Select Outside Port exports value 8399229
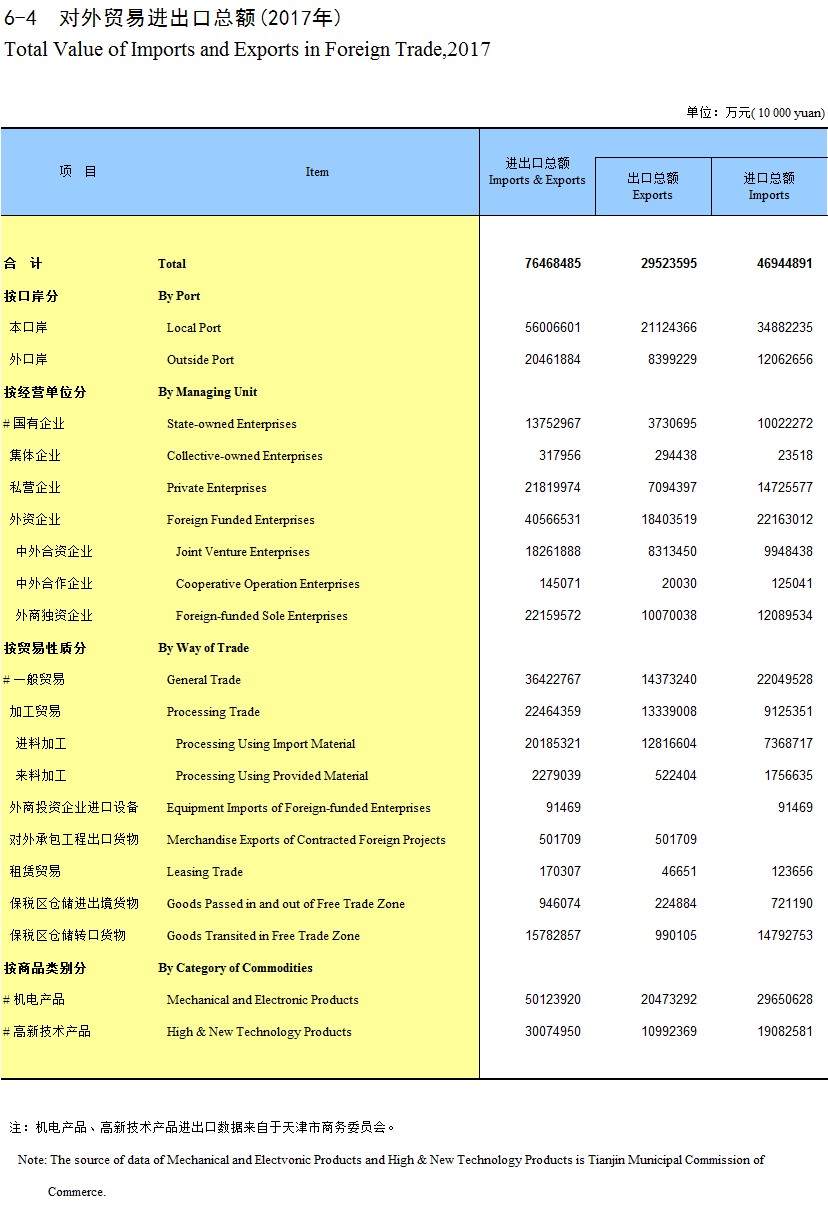828x1208 pixels. tap(672, 360)
